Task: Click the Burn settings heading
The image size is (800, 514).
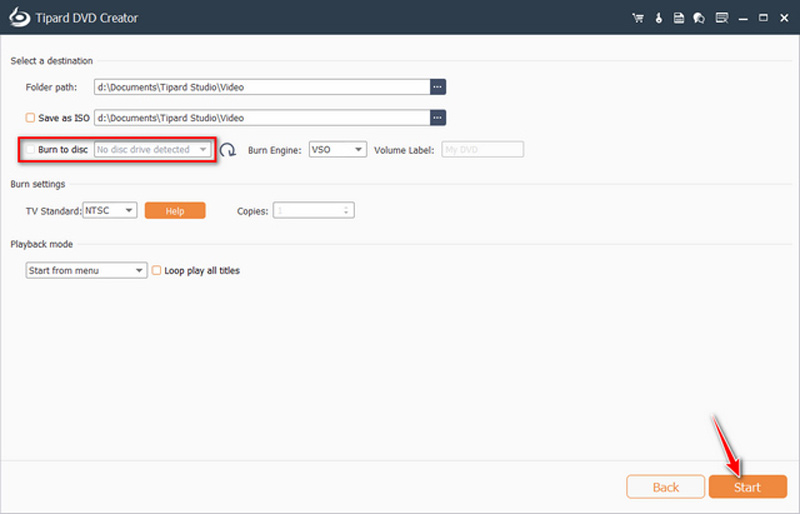Action: [x=38, y=184]
